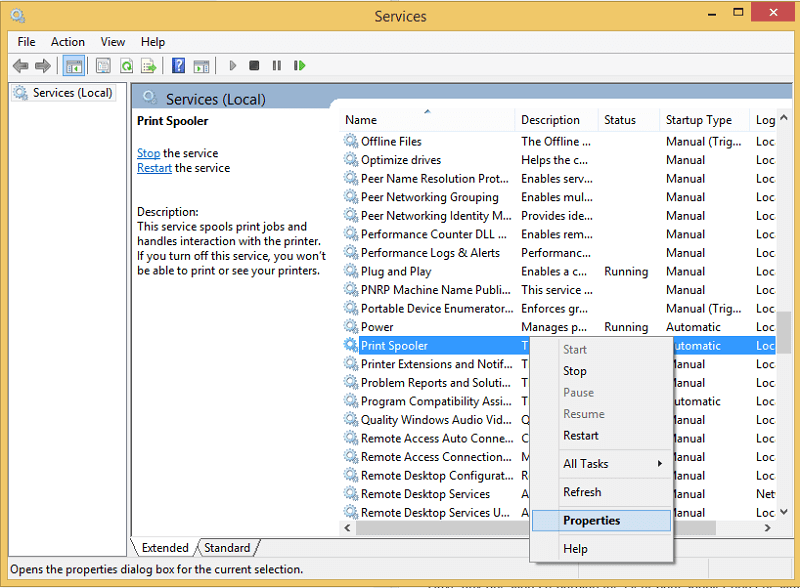
Task: Click the Restart the service link
Action: [154, 168]
